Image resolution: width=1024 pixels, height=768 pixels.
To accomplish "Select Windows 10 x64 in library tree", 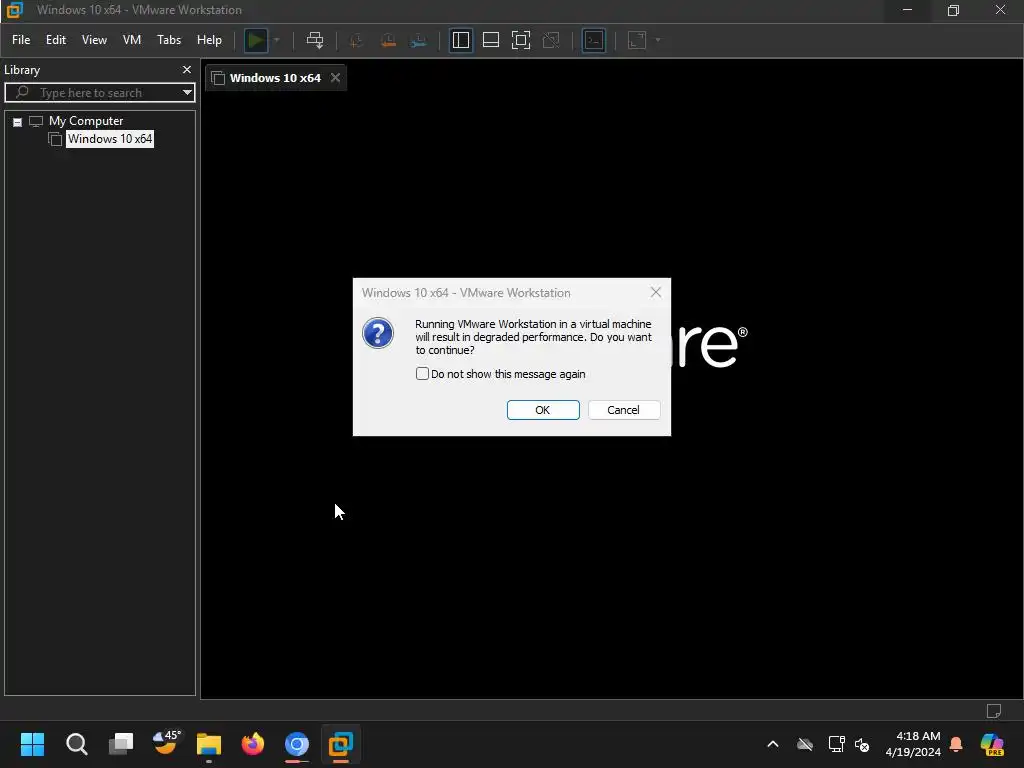I will pyautogui.click(x=110, y=139).
